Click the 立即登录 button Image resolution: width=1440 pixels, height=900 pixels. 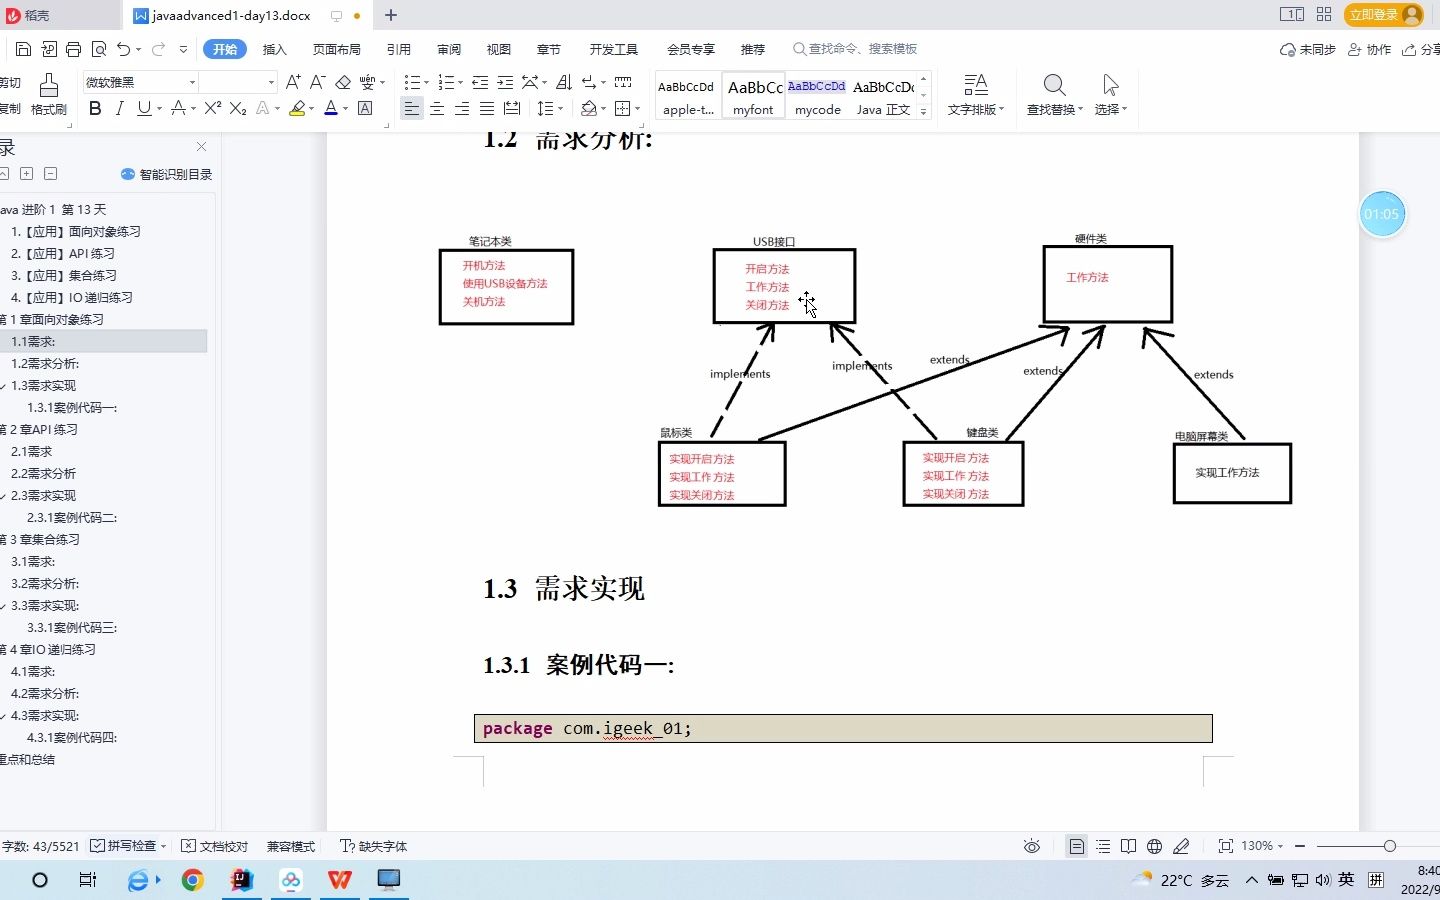(x=1384, y=14)
